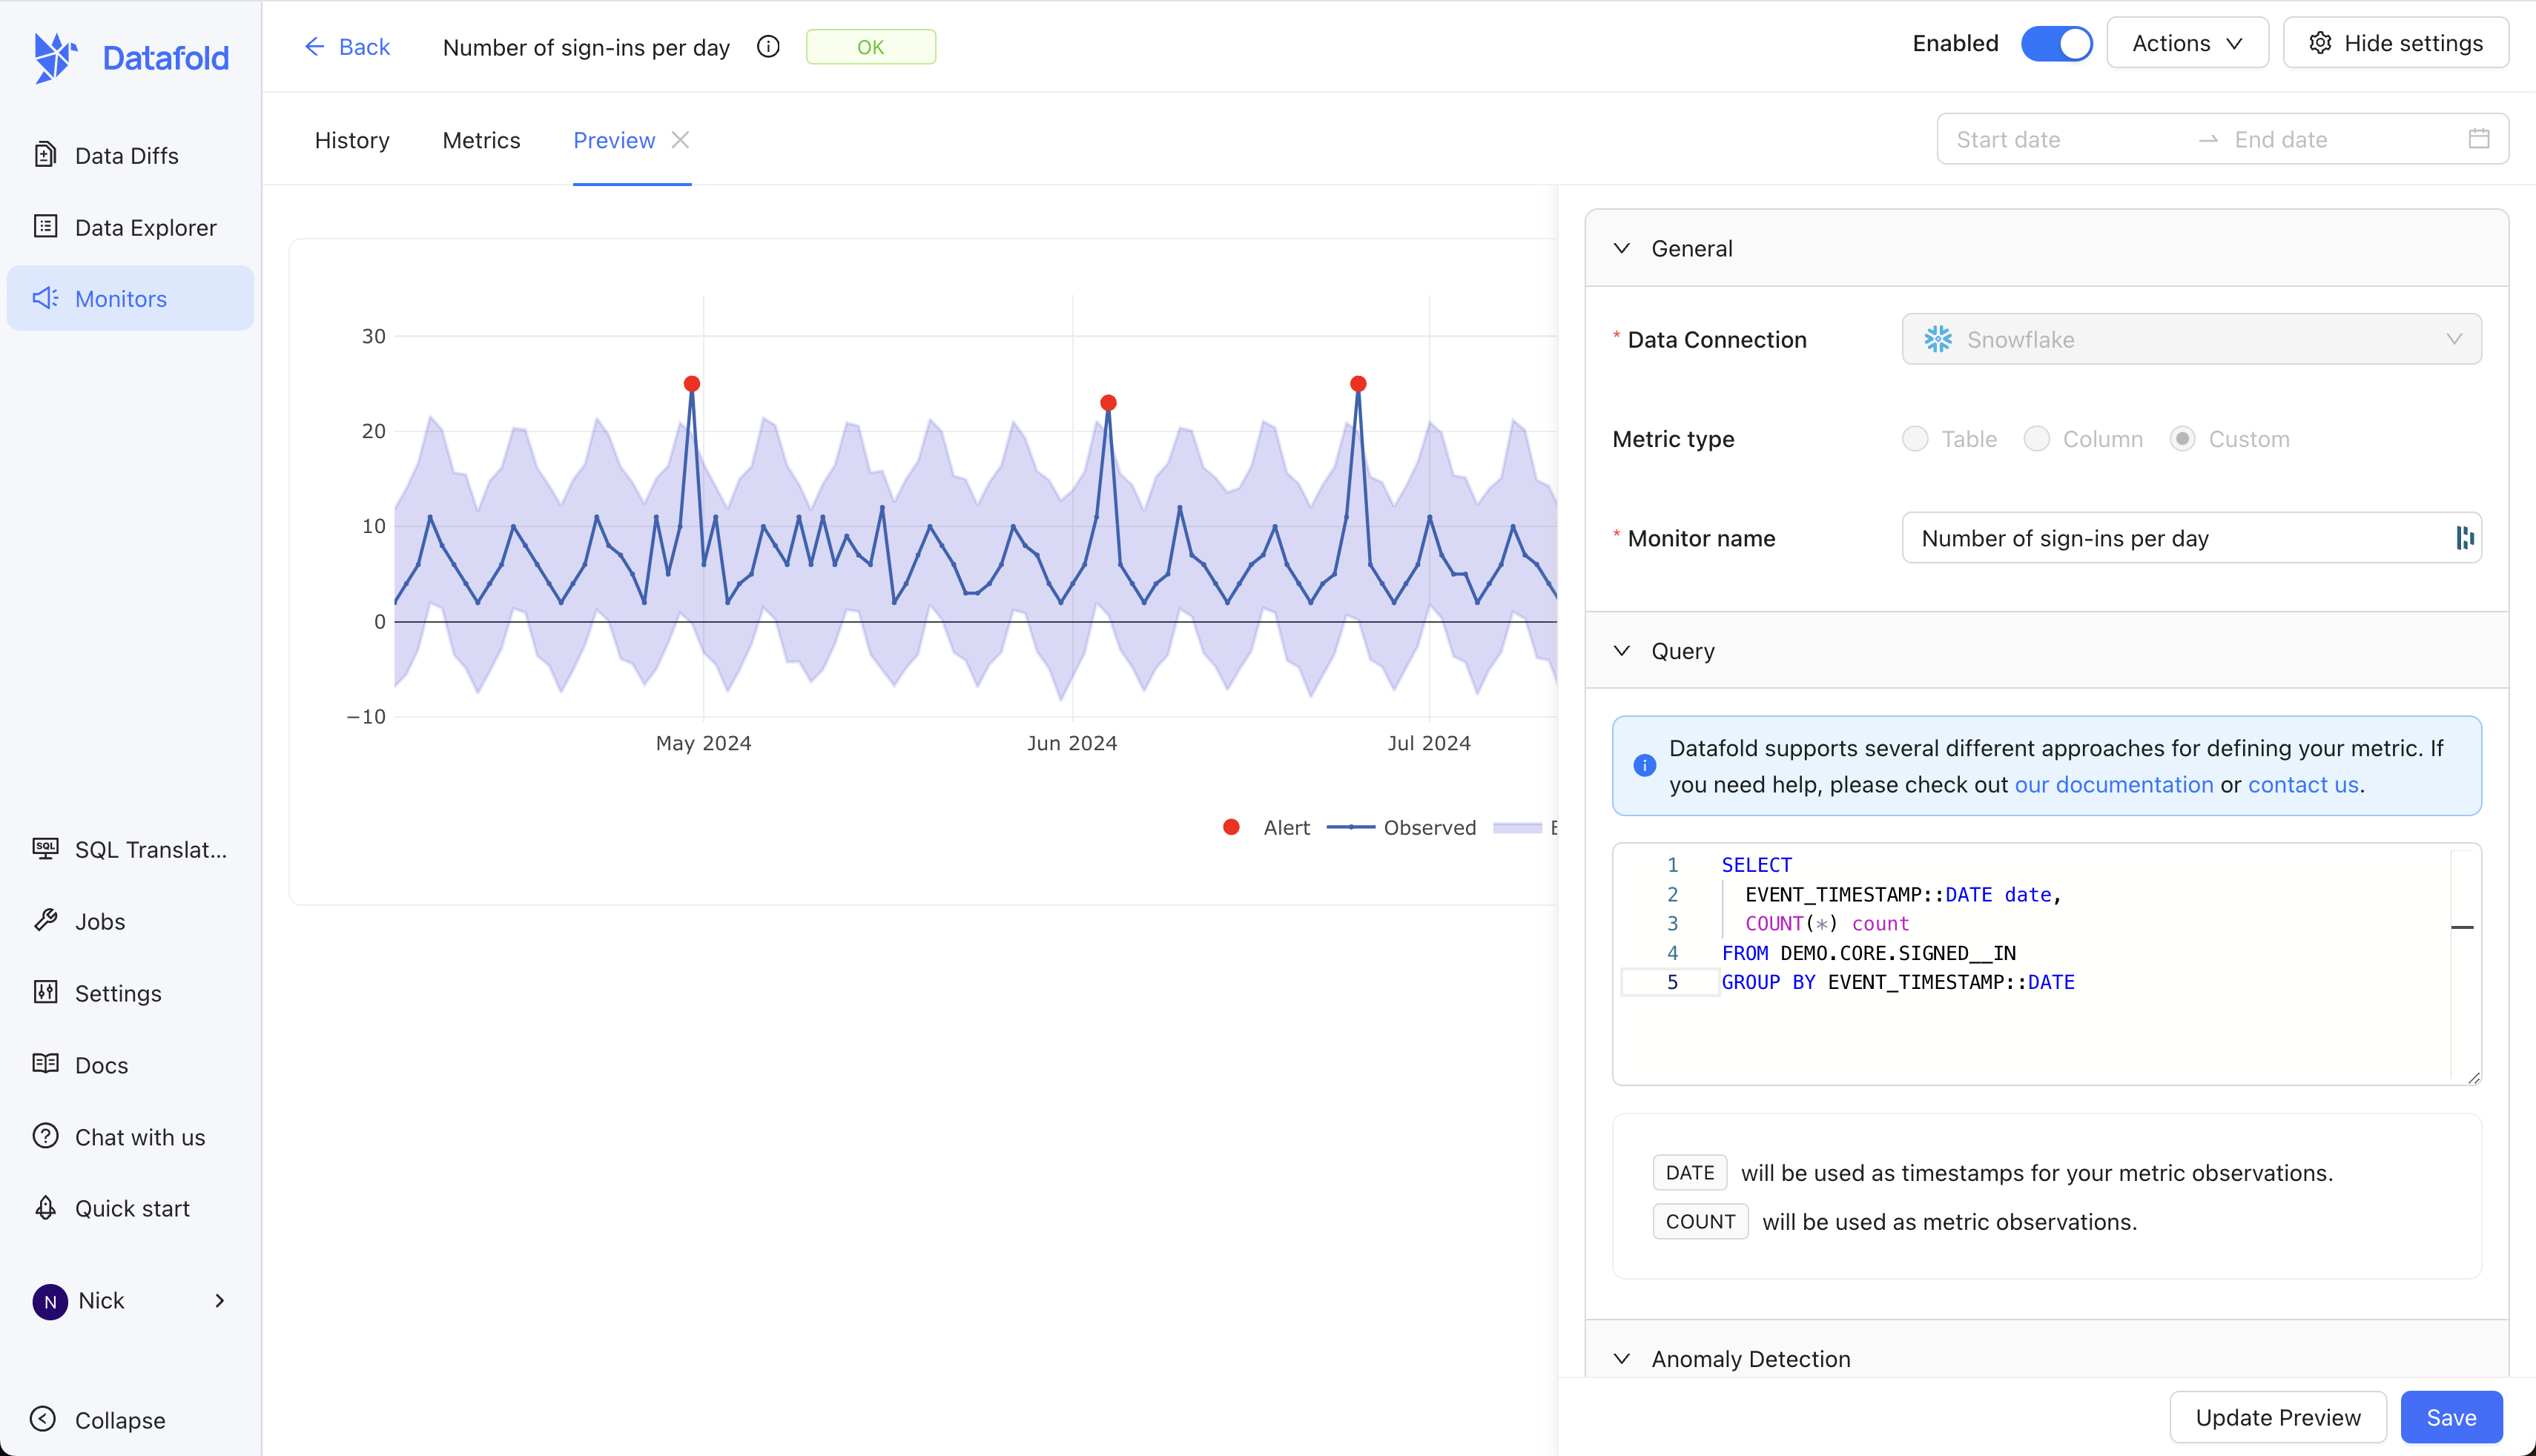Image resolution: width=2536 pixels, height=1456 pixels.
Task: Open the our documentation link
Action: click(x=2113, y=785)
